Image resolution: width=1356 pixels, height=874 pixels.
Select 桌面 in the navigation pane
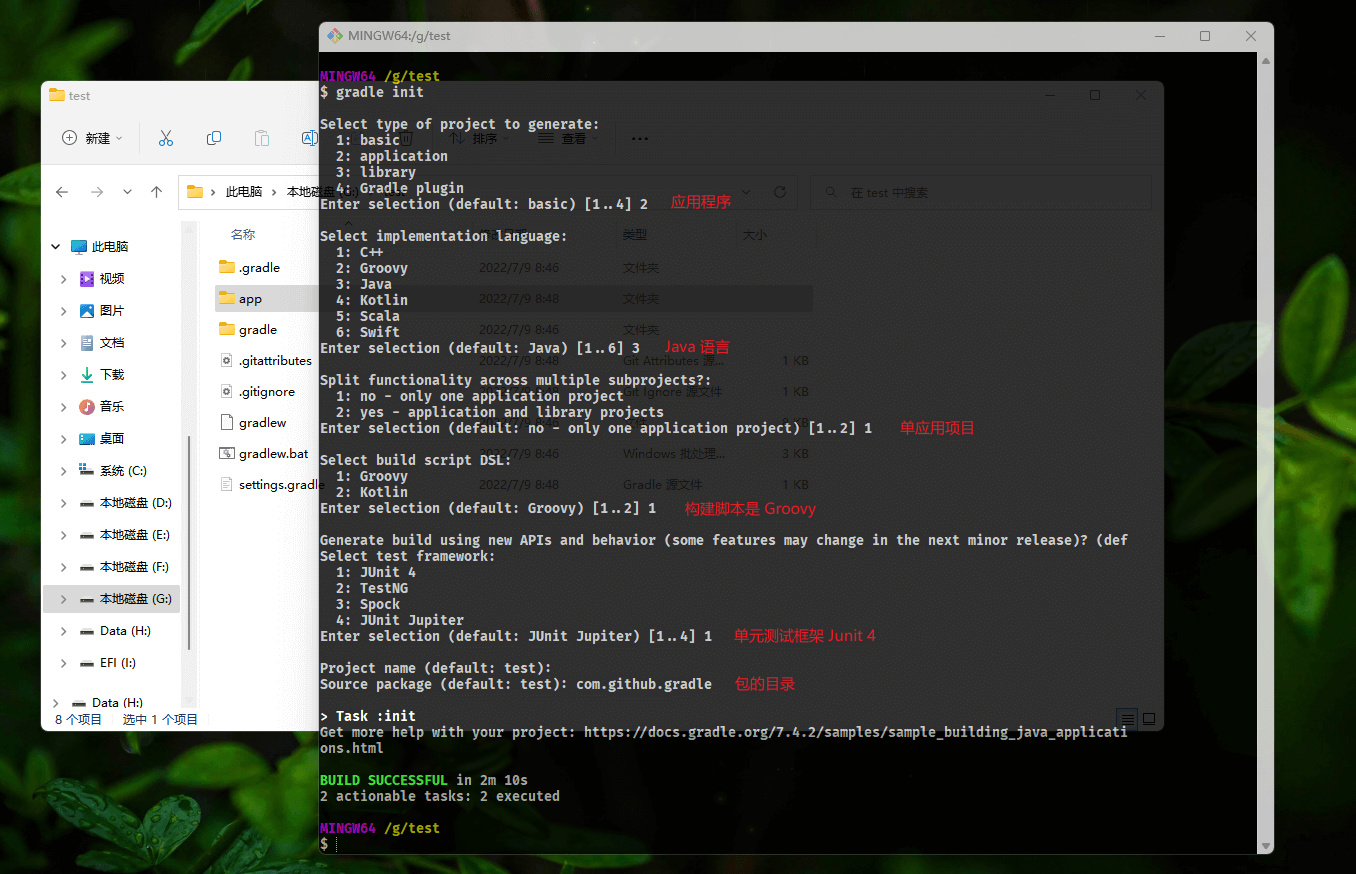coord(112,439)
